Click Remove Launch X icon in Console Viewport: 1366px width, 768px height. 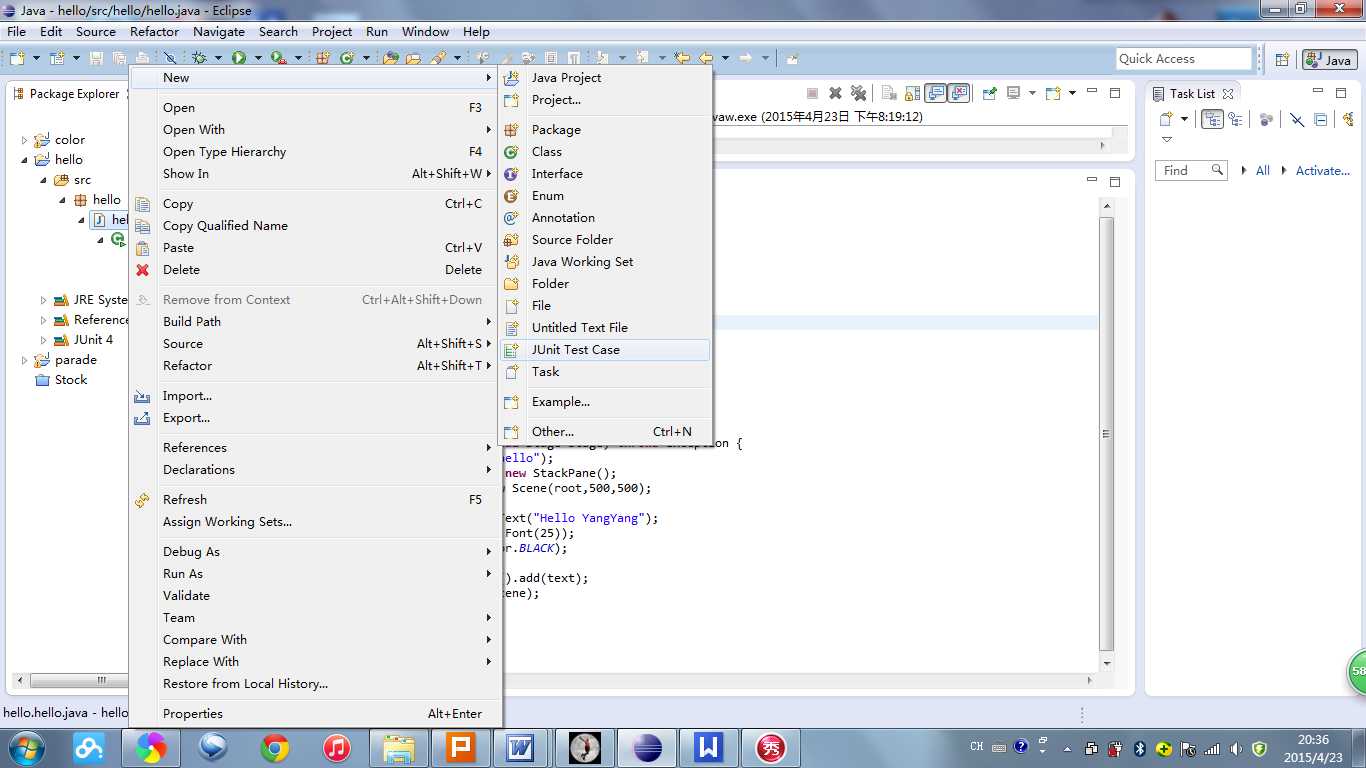click(x=835, y=93)
